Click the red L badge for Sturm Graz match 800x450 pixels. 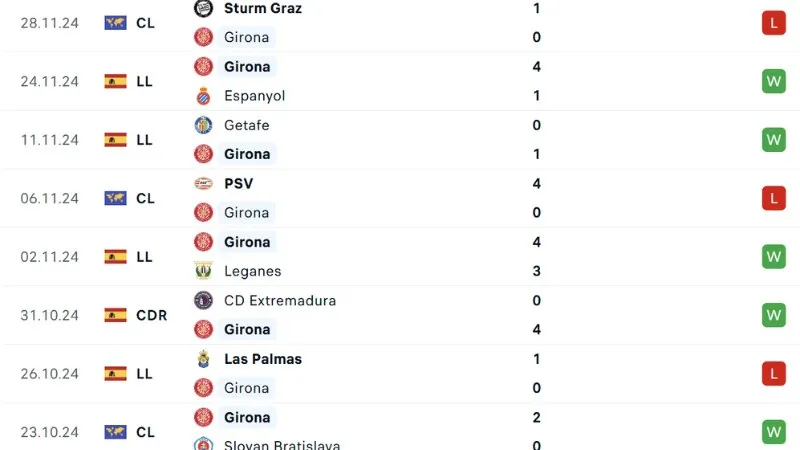(x=773, y=22)
